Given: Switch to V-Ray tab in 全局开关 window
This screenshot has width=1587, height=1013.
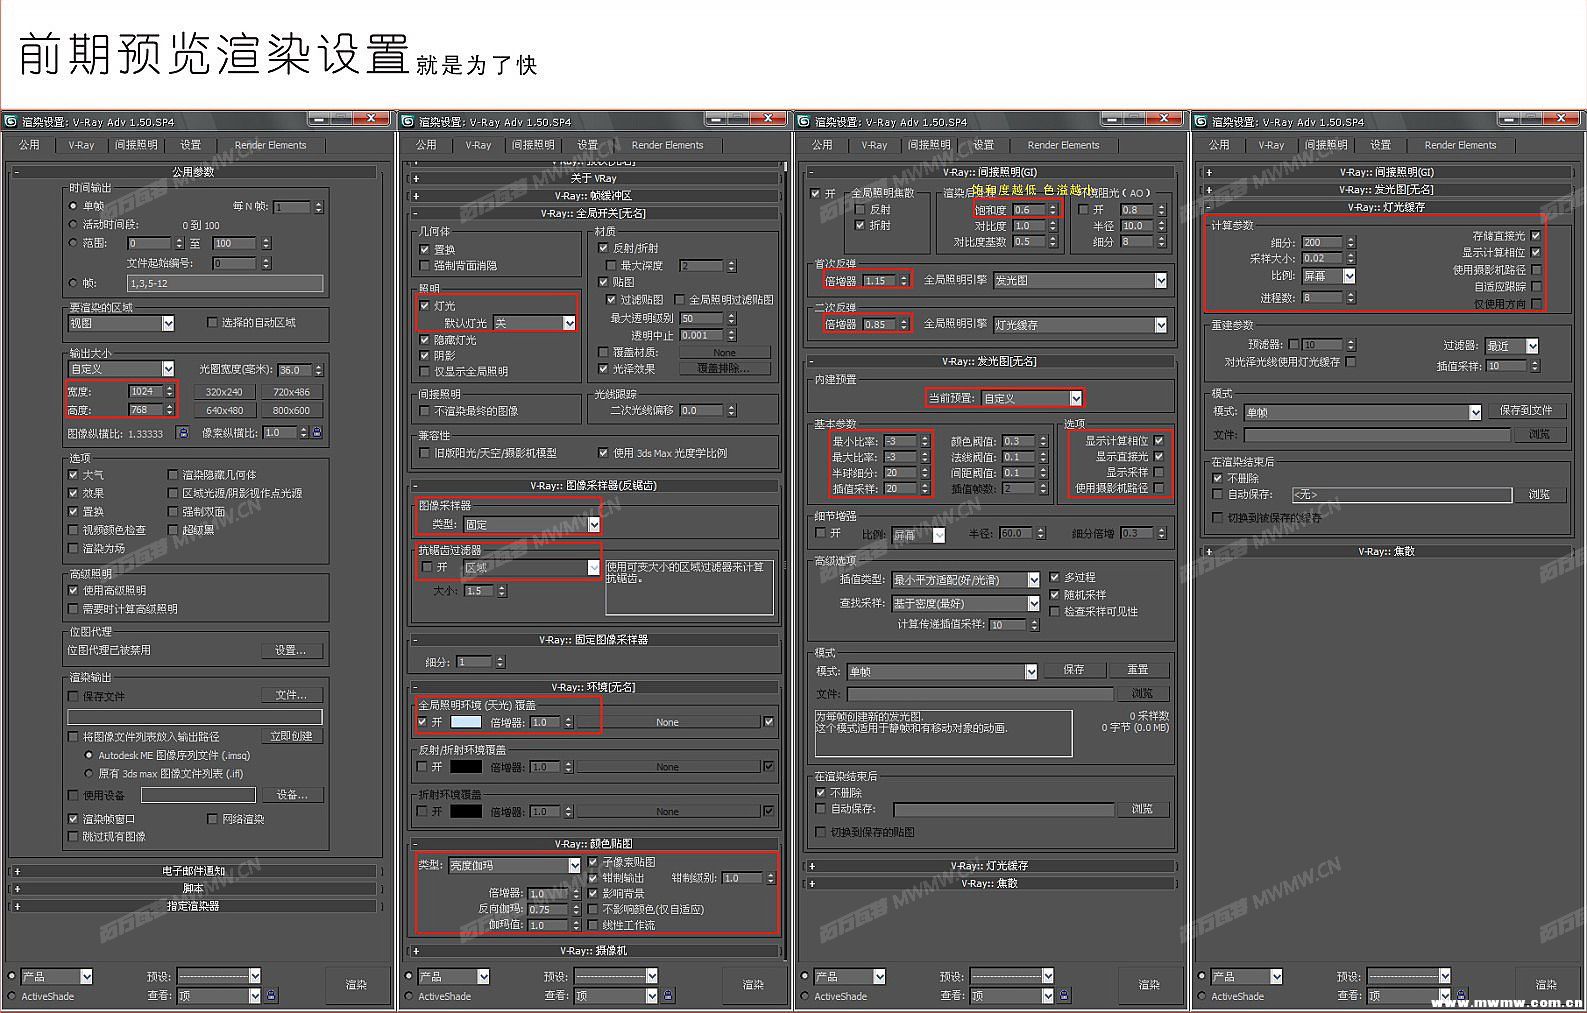Looking at the screenshot, I should click(478, 145).
